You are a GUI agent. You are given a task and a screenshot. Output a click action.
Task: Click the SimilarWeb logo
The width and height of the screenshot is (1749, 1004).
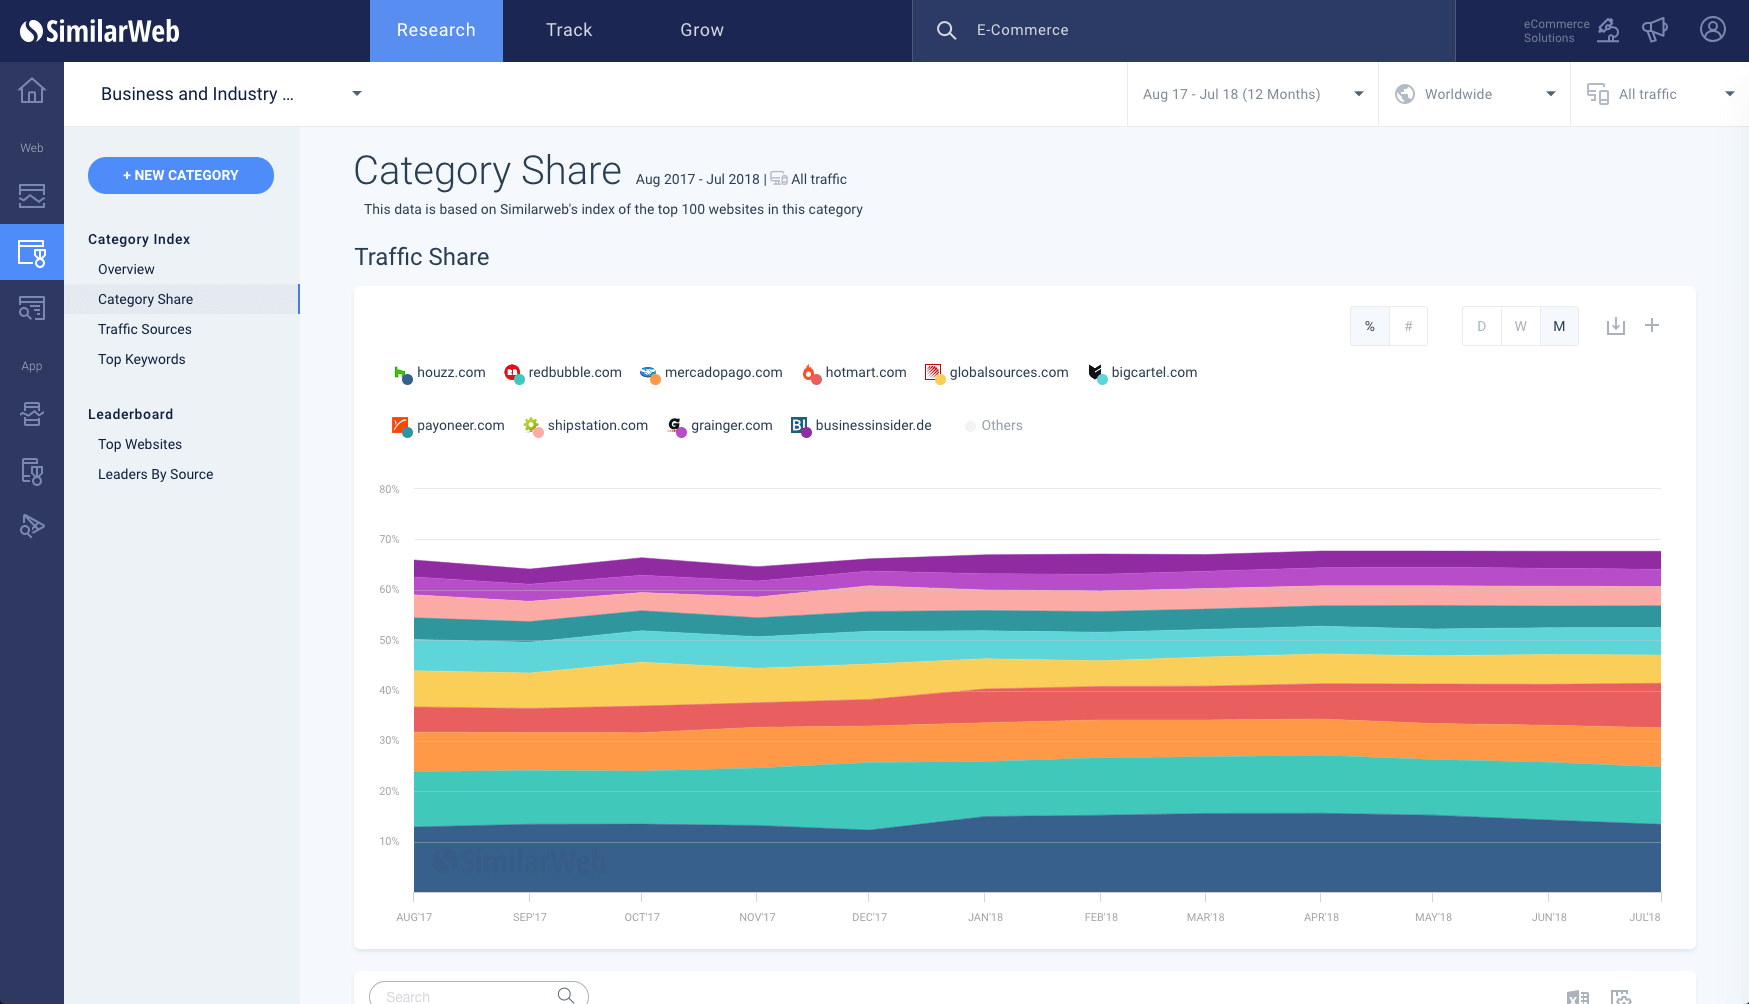100,31
